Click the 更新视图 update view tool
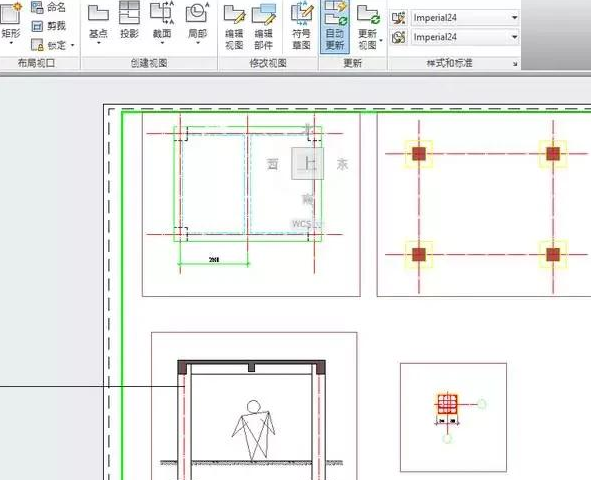The image size is (591, 480). (x=368, y=26)
